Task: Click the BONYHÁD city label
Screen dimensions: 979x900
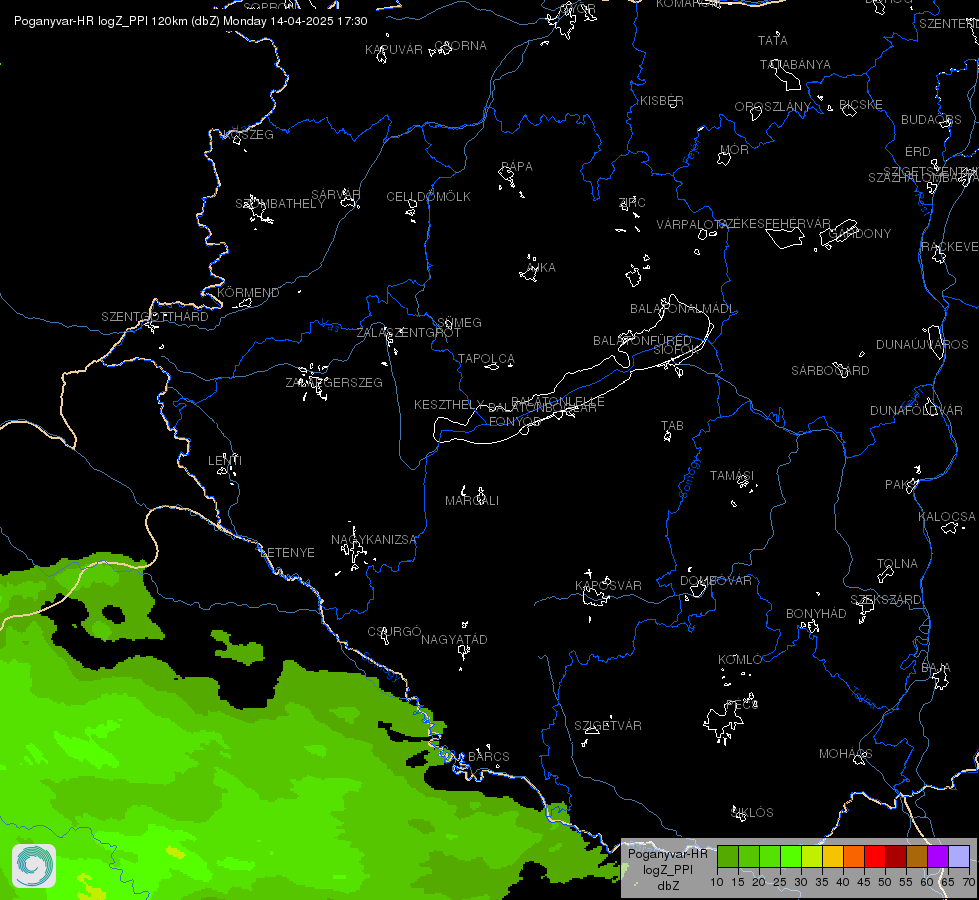Action: point(816,614)
